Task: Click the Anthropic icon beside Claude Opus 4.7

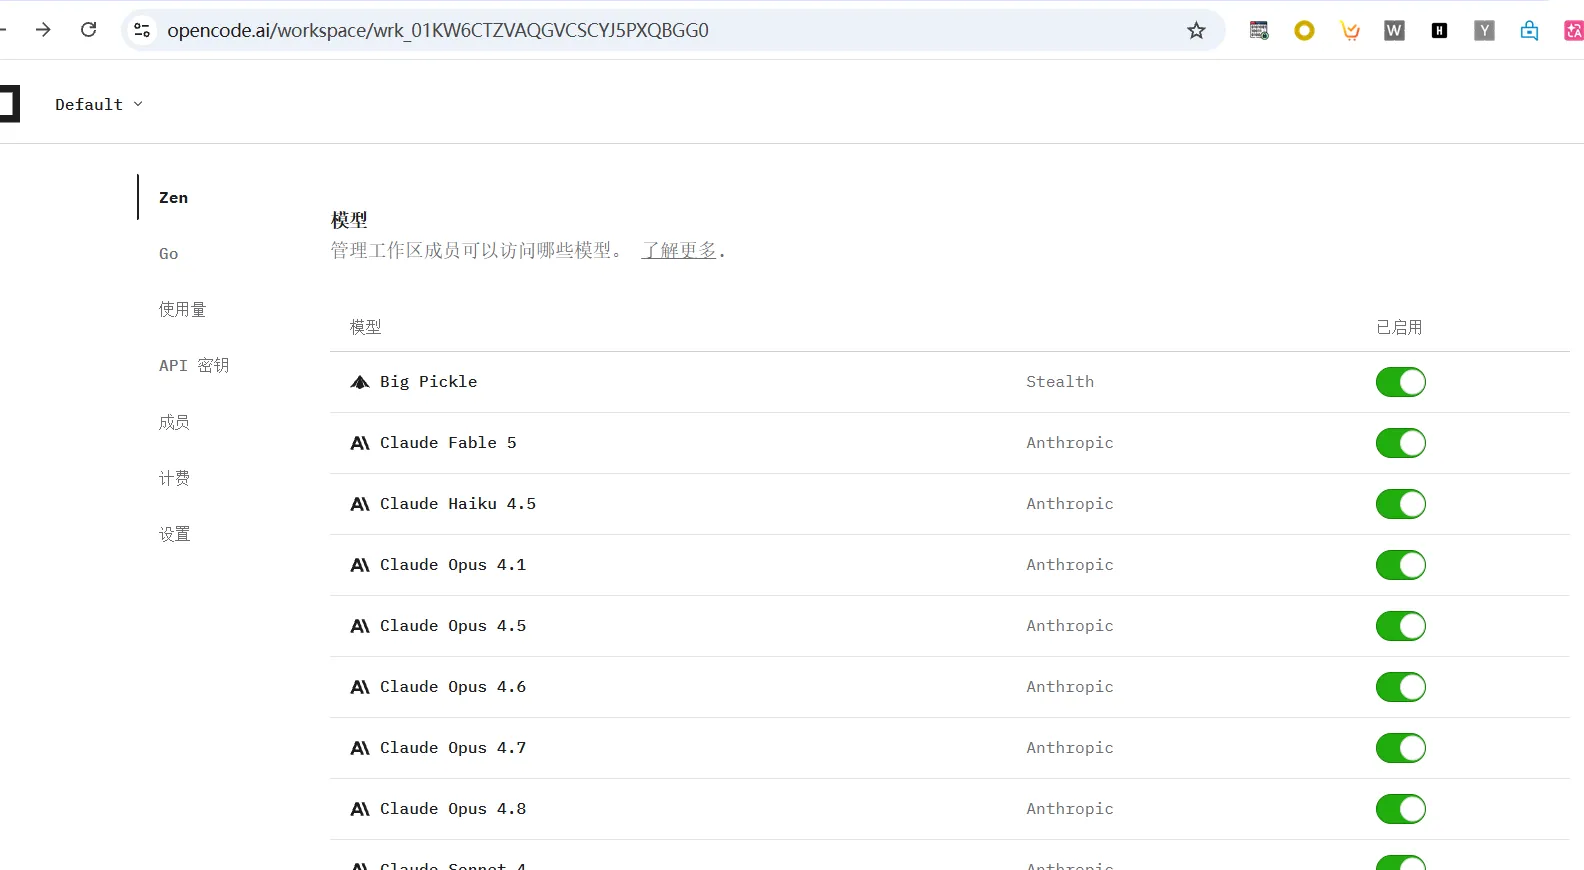Action: [x=360, y=748]
